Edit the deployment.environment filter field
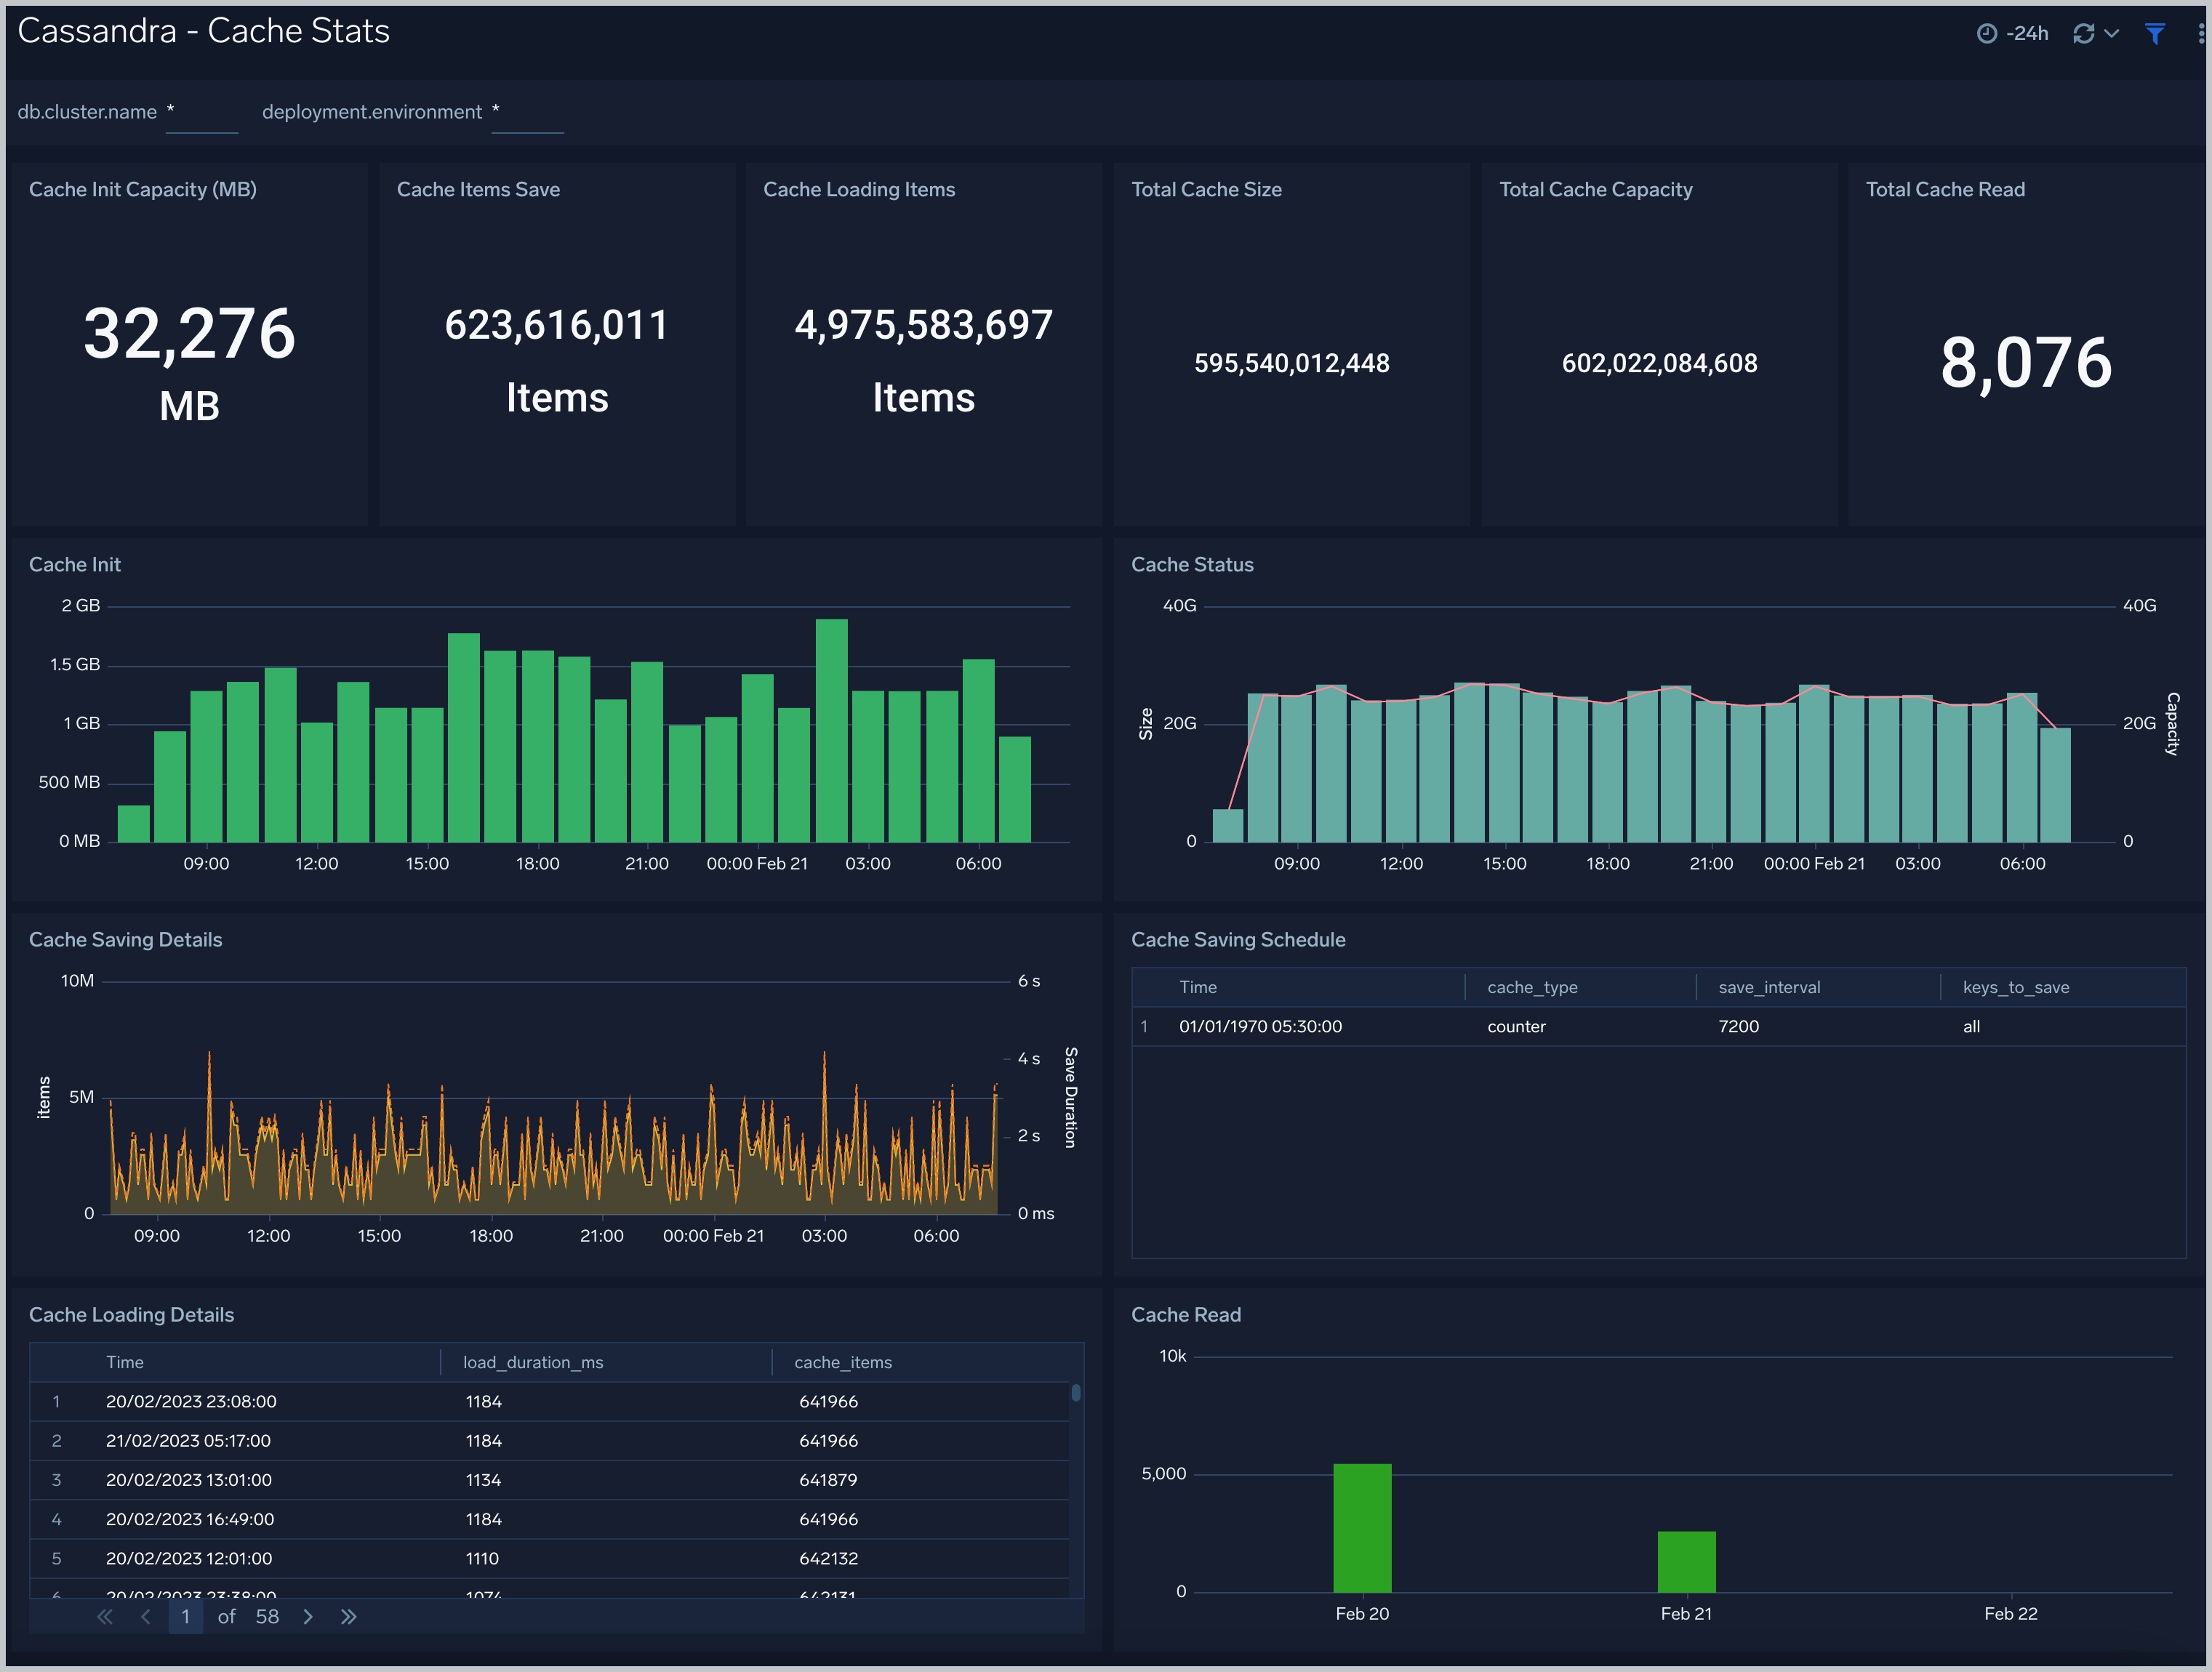This screenshot has width=2212, height=1672. pyautogui.click(x=528, y=113)
